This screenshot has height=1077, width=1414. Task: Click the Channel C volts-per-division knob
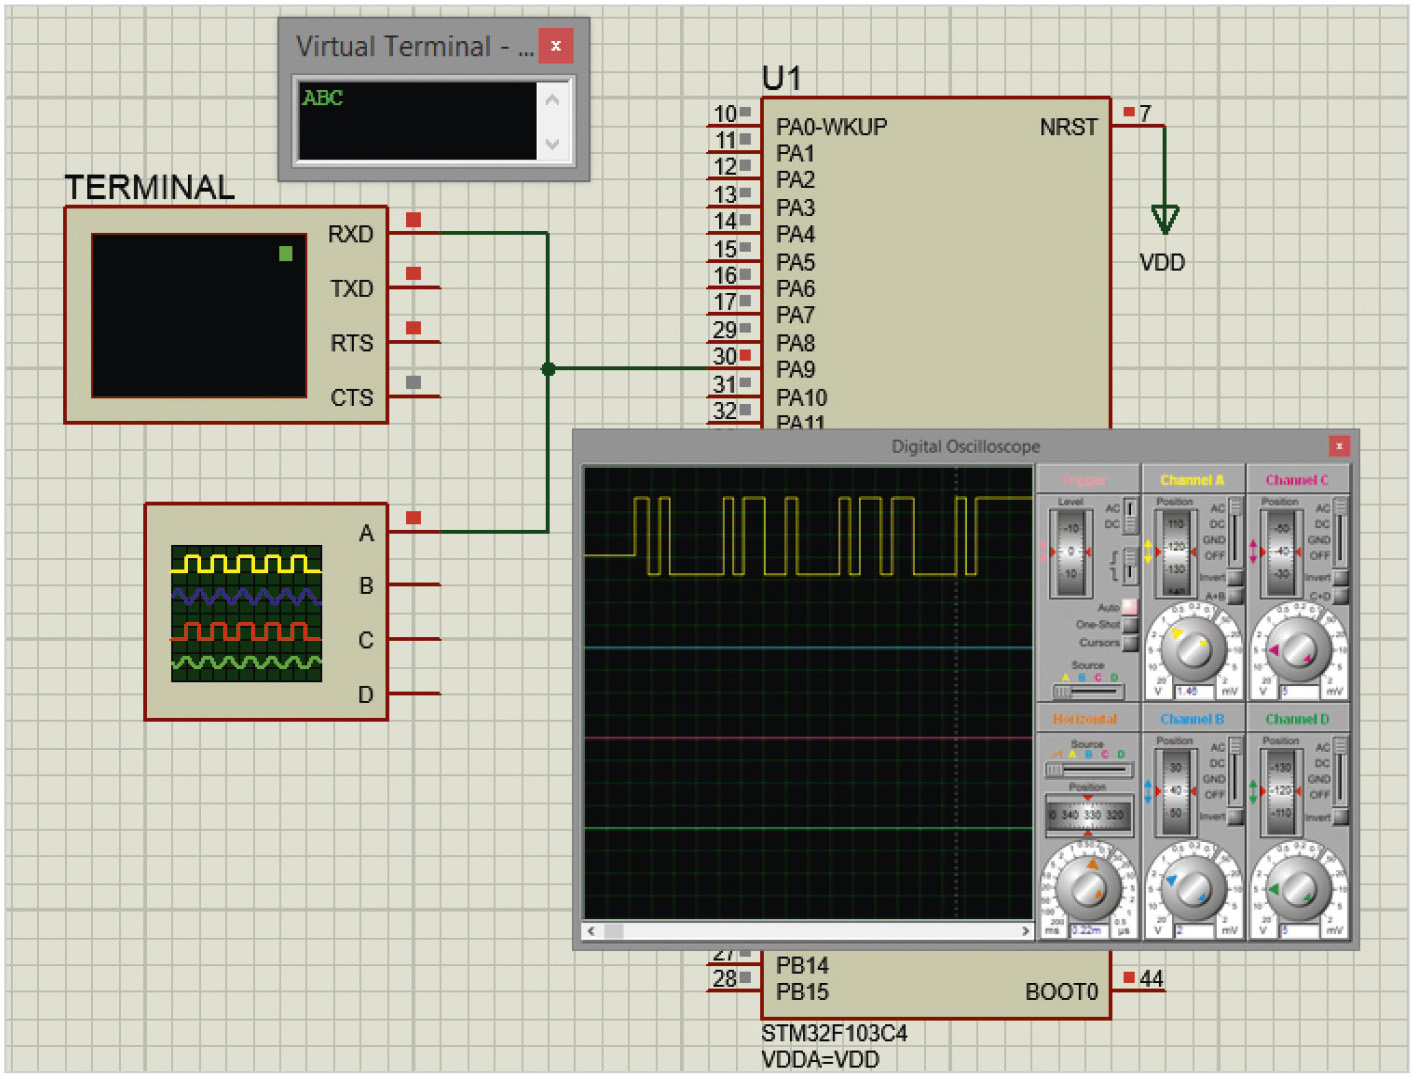[x=1299, y=649]
